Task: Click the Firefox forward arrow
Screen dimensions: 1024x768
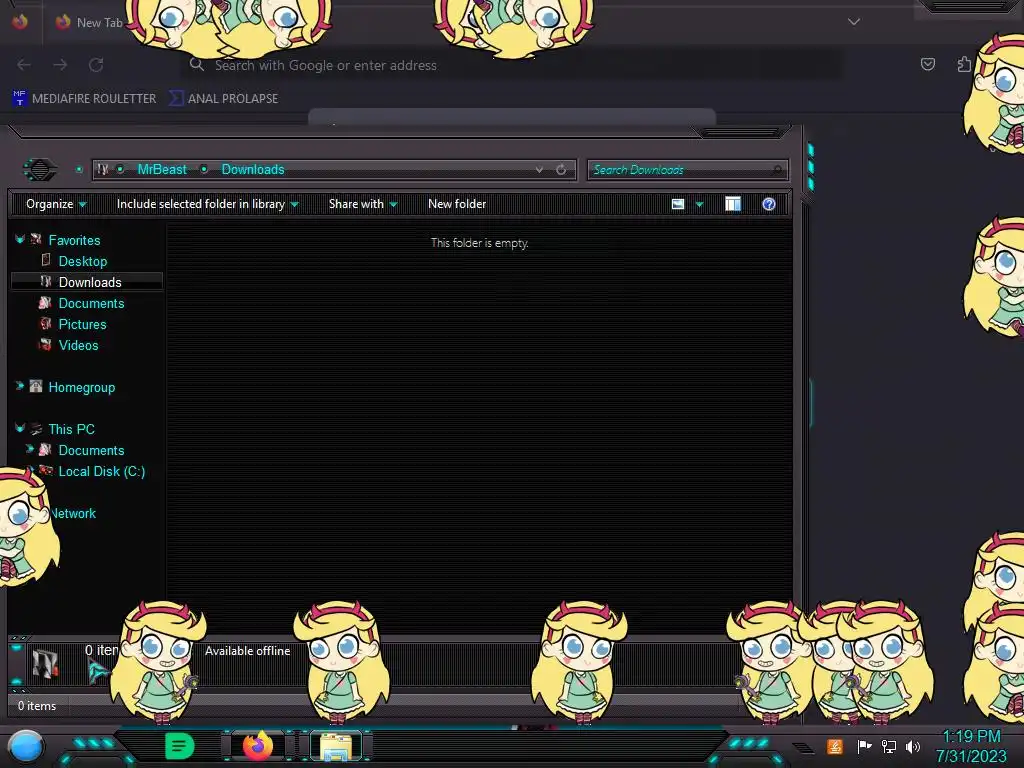Action: pos(60,65)
